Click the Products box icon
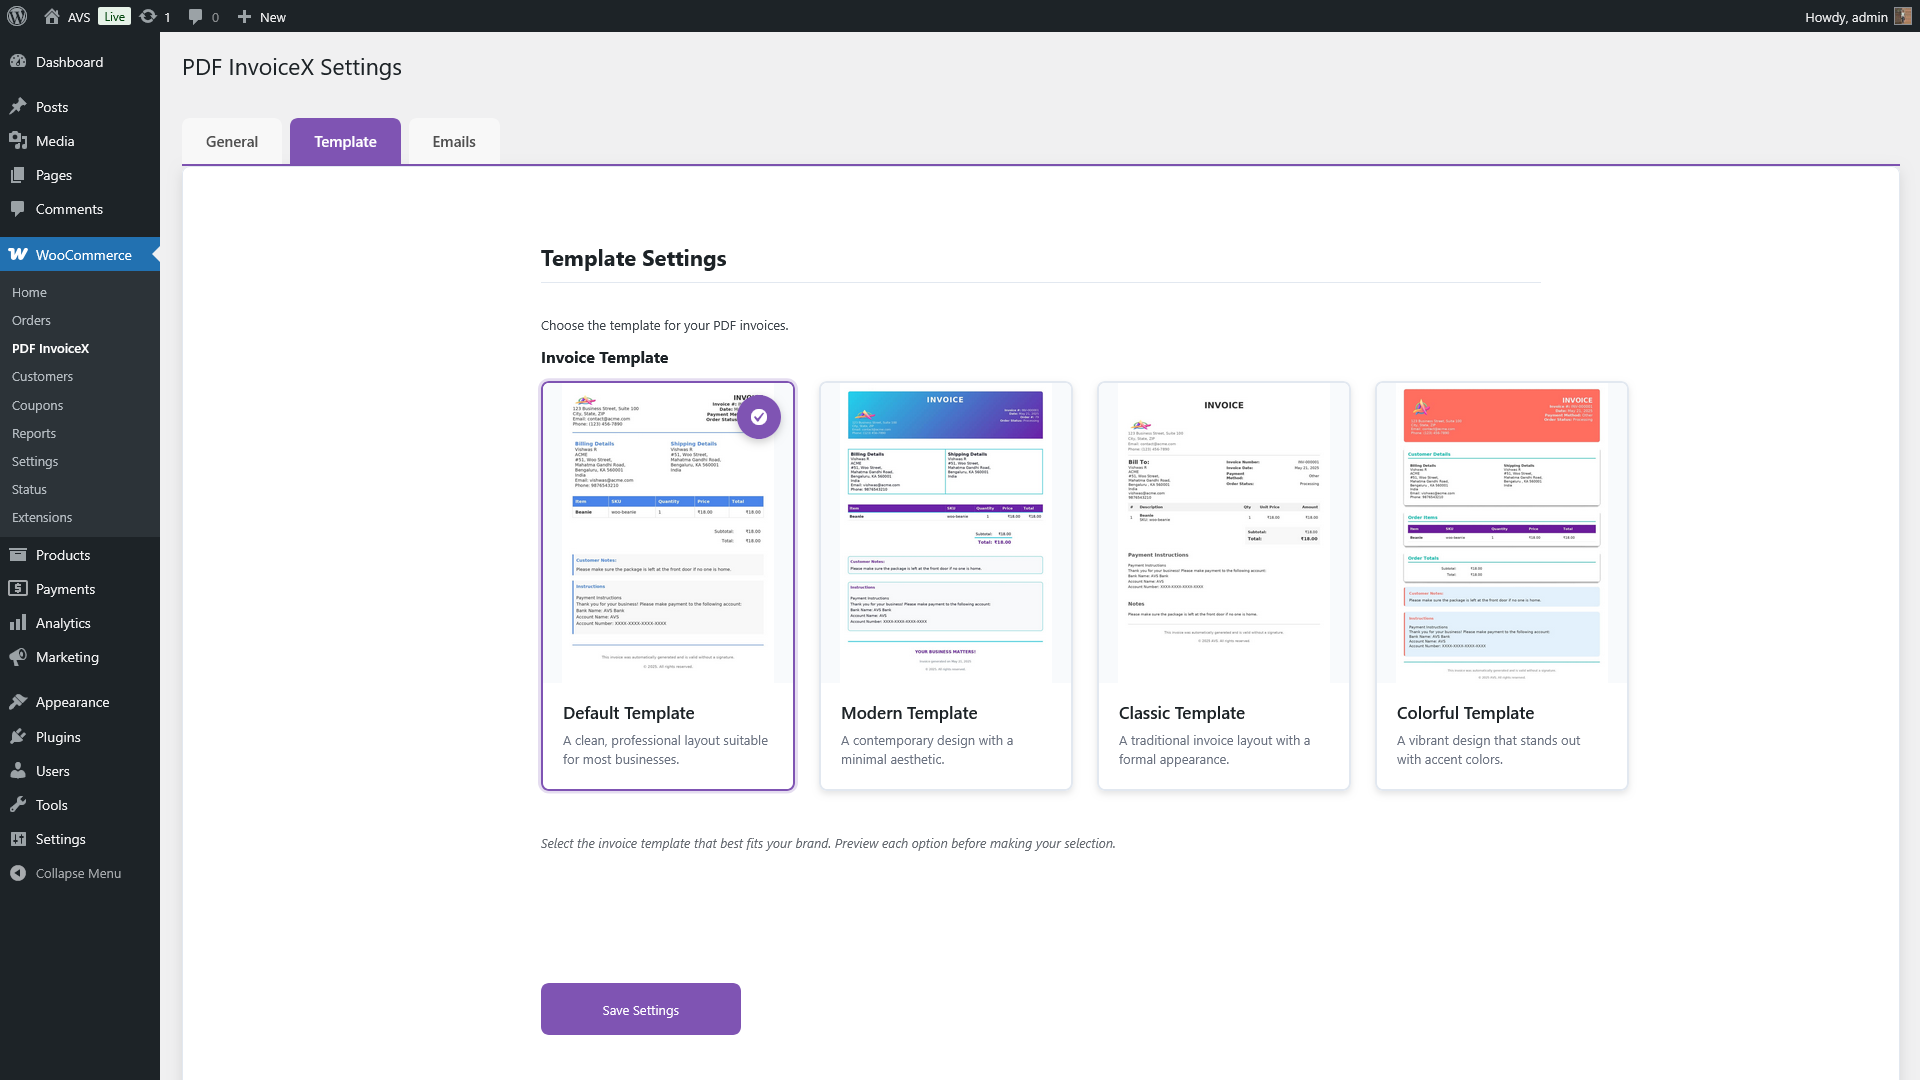This screenshot has width=1920, height=1080. (x=18, y=554)
